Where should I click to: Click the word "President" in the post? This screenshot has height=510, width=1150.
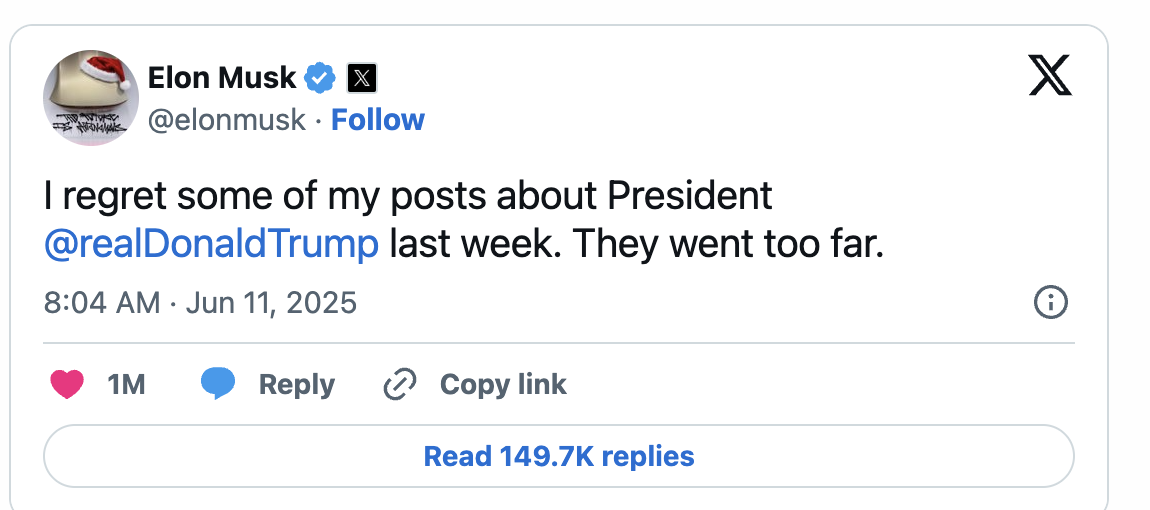690,196
